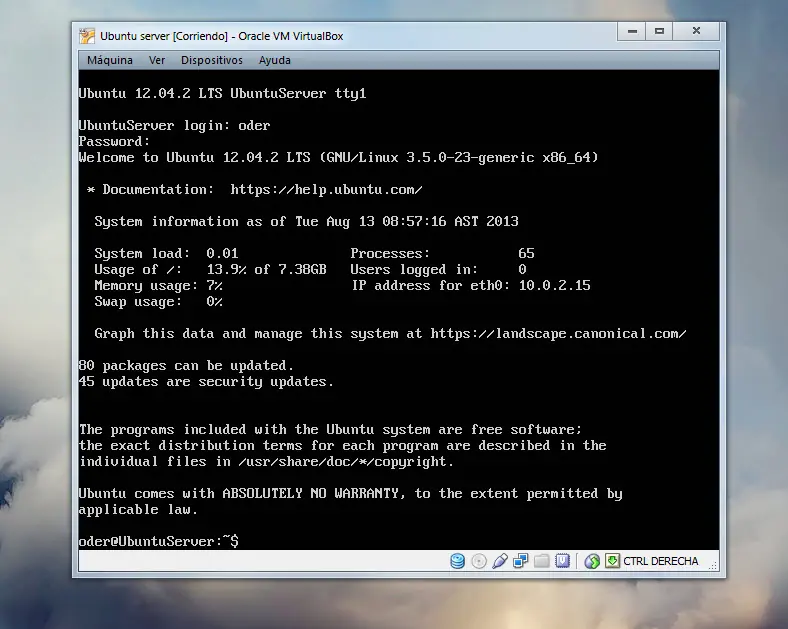This screenshot has height=629, width=788.
Task: Open the Máquina menu
Action: (110, 60)
